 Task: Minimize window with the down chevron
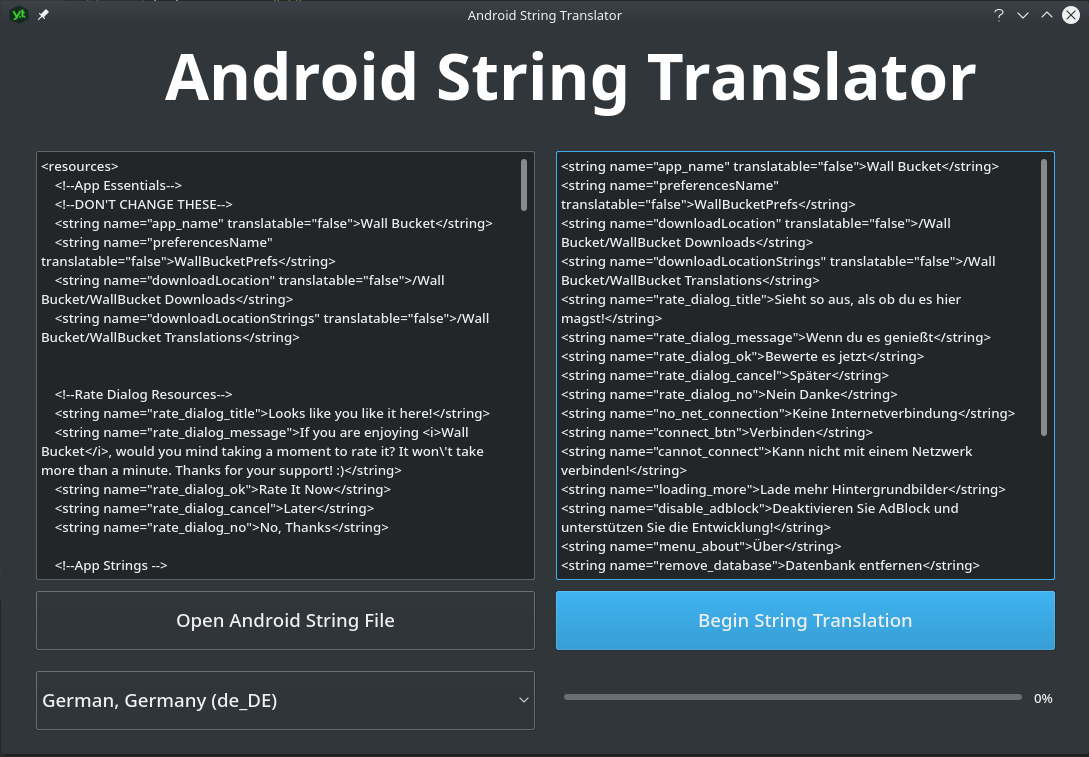coord(1023,15)
